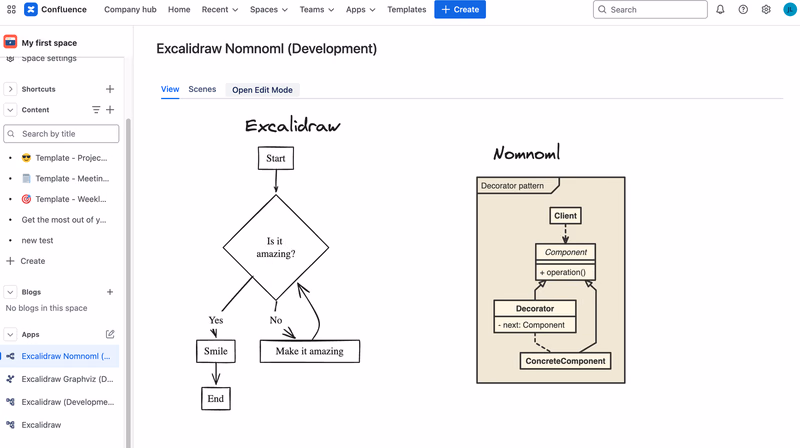Click ConcreteComponent node in diagram
Screen dimensions: 800x448
pos(565,361)
